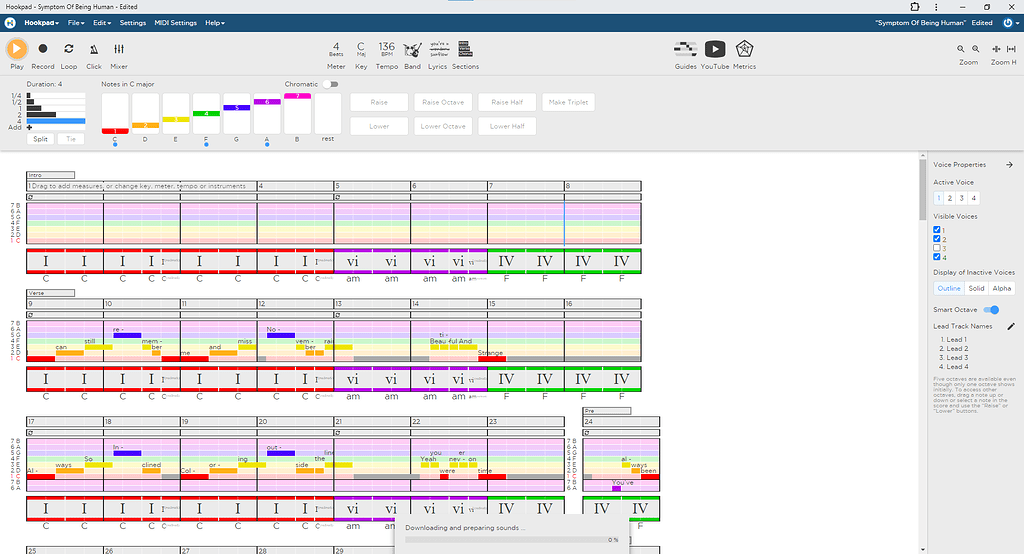Select the green note 4 (F) swatch
The height and width of the screenshot is (554, 1024).
(x=206, y=113)
